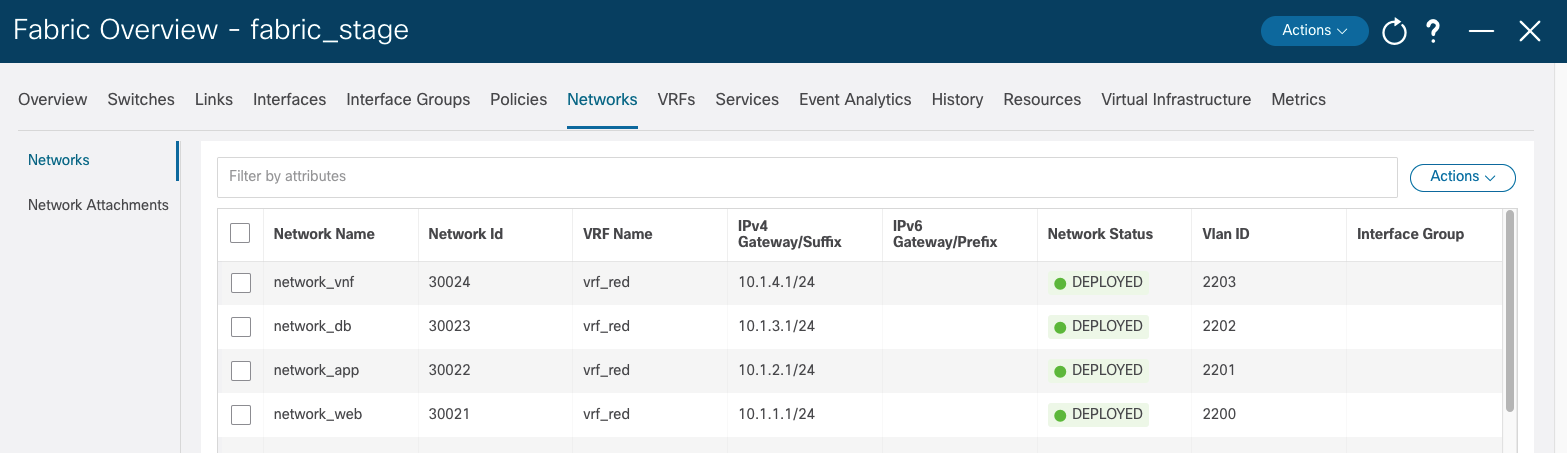Click the gateway 10.1.4.1/24
Viewport: 1567px width, 453px height.
pyautogui.click(x=776, y=282)
